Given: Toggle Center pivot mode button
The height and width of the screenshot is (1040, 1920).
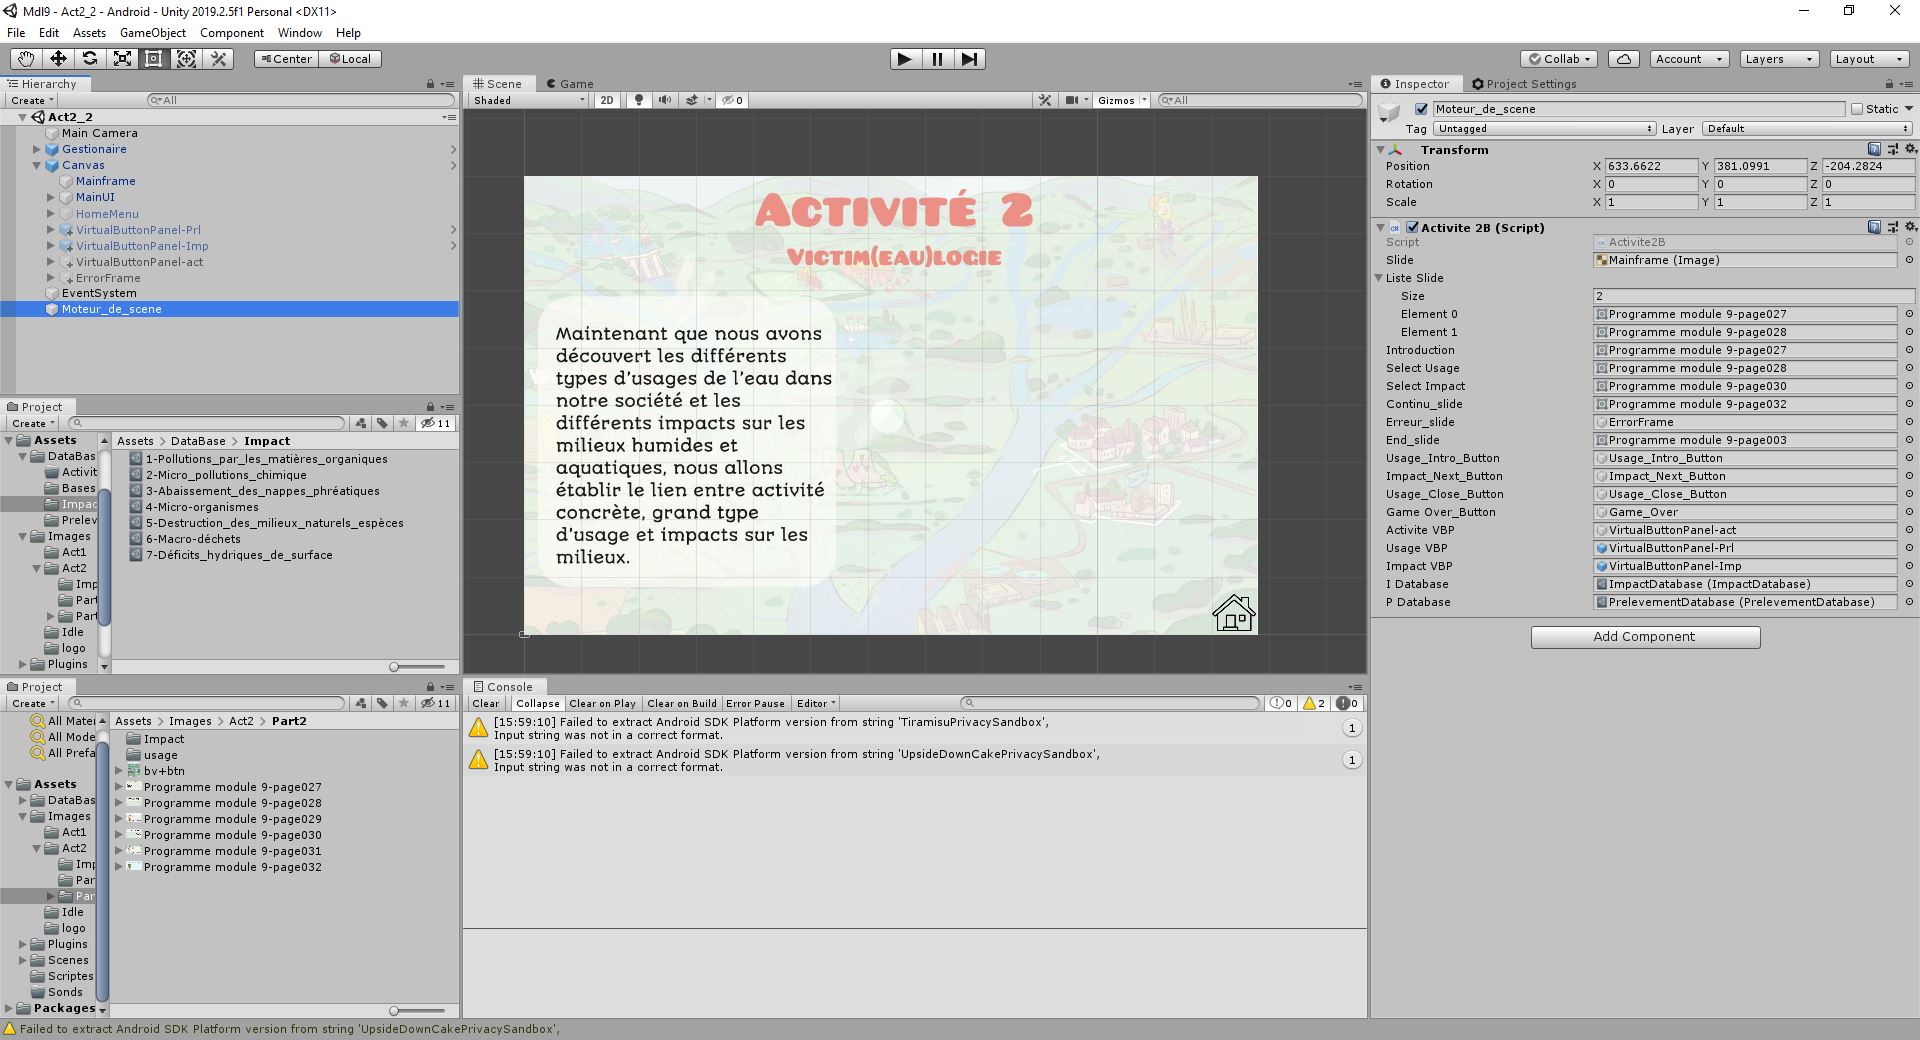Looking at the screenshot, I should point(286,59).
